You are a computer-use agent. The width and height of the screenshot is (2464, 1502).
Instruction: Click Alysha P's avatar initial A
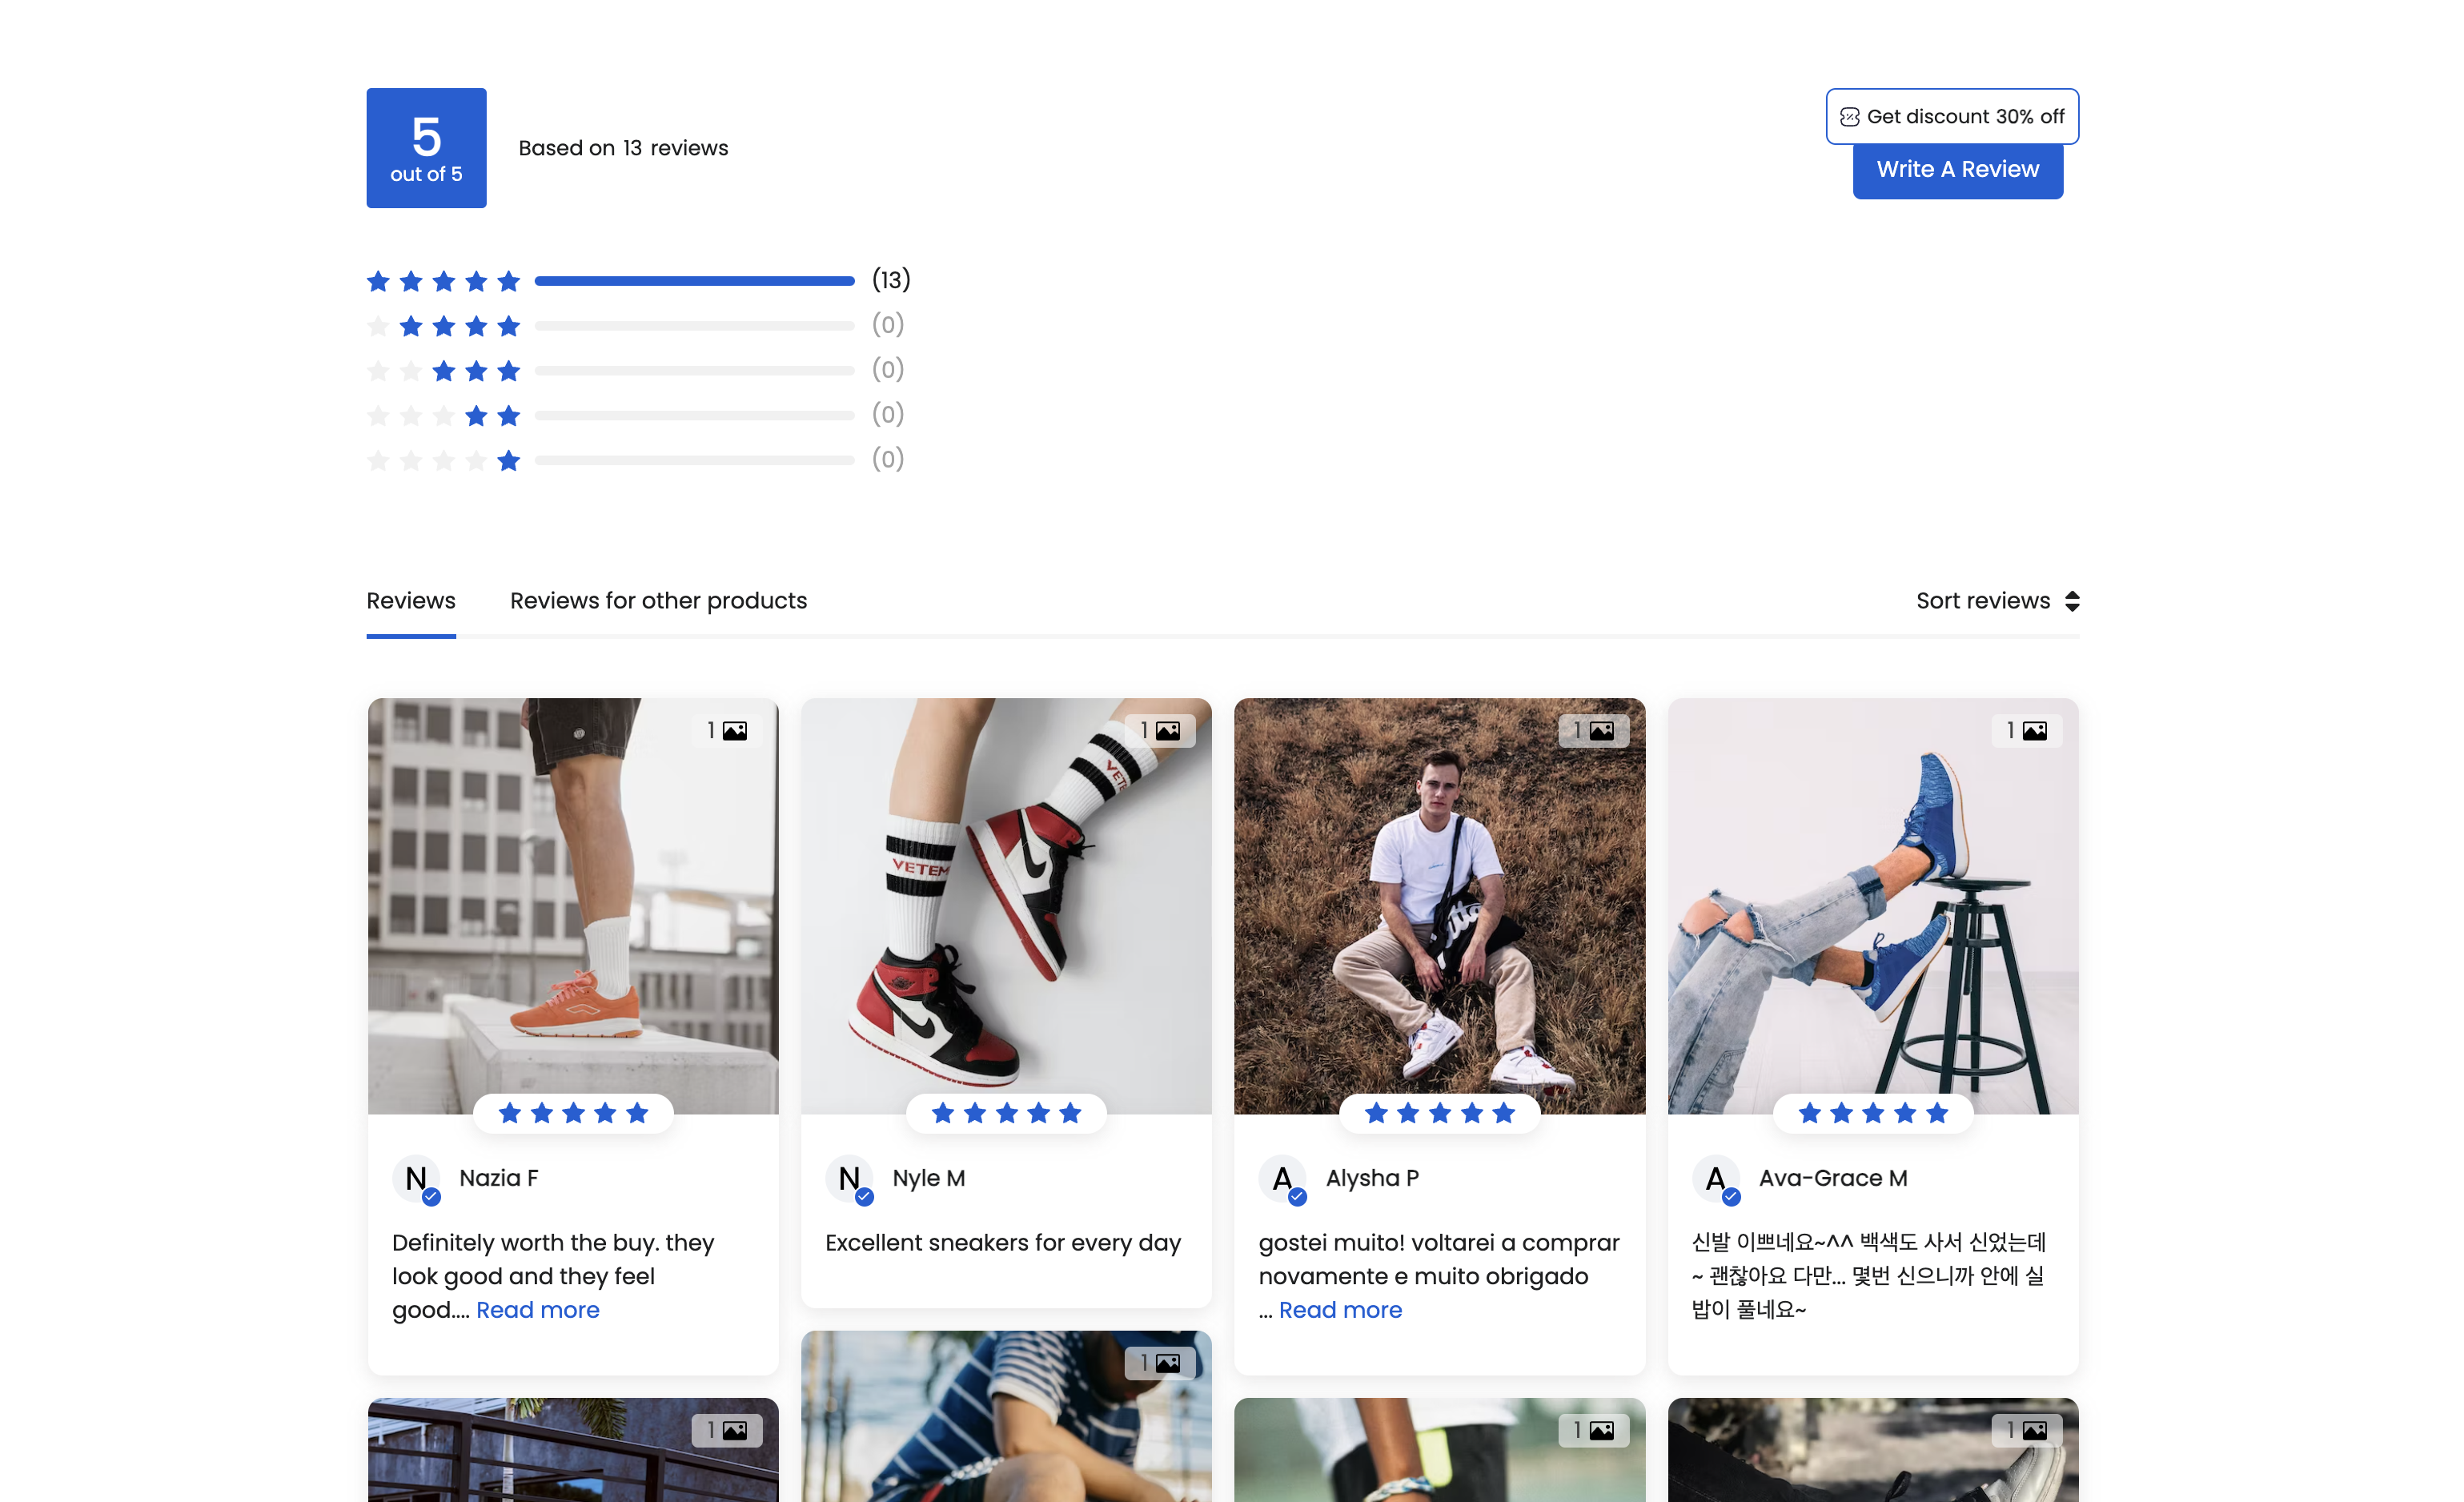click(x=1283, y=1179)
